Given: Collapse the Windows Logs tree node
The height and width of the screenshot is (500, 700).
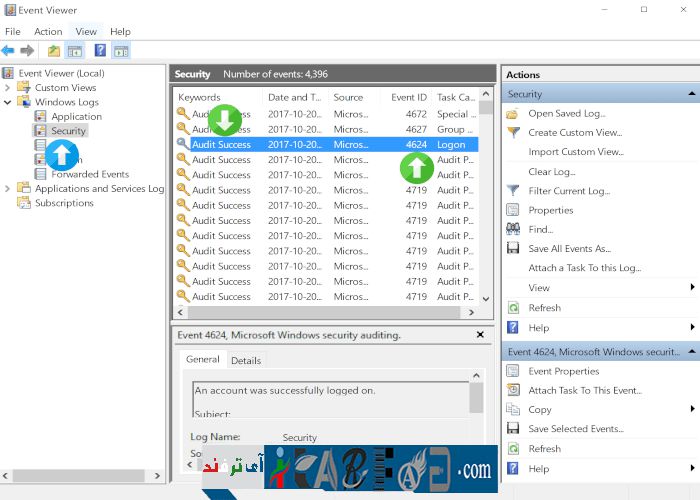Looking at the screenshot, I should tap(9, 102).
